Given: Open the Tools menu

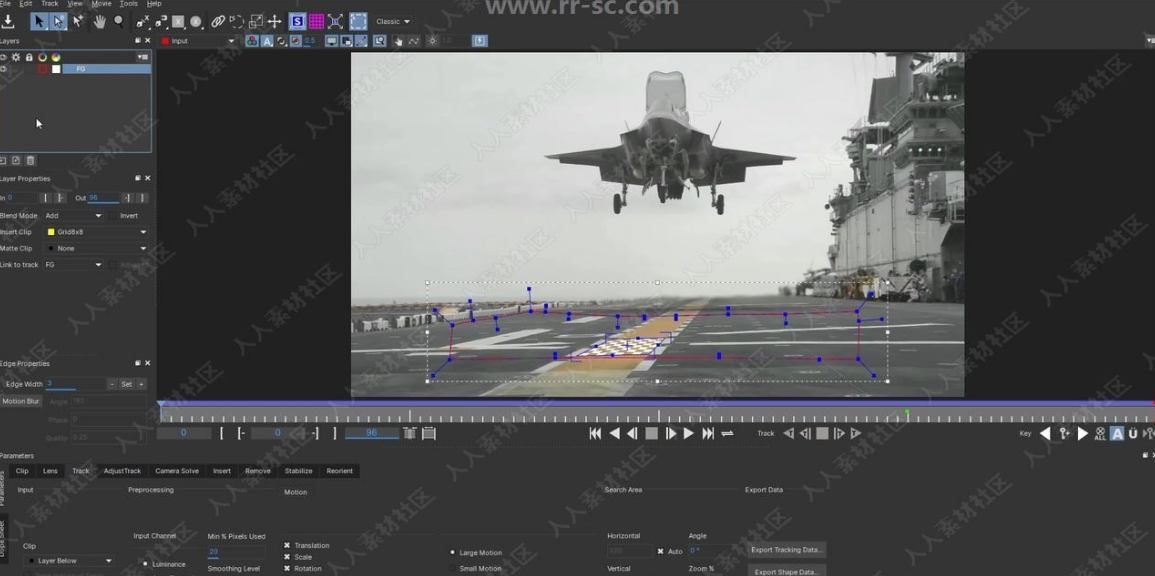Looking at the screenshot, I should pyautogui.click(x=128, y=4).
